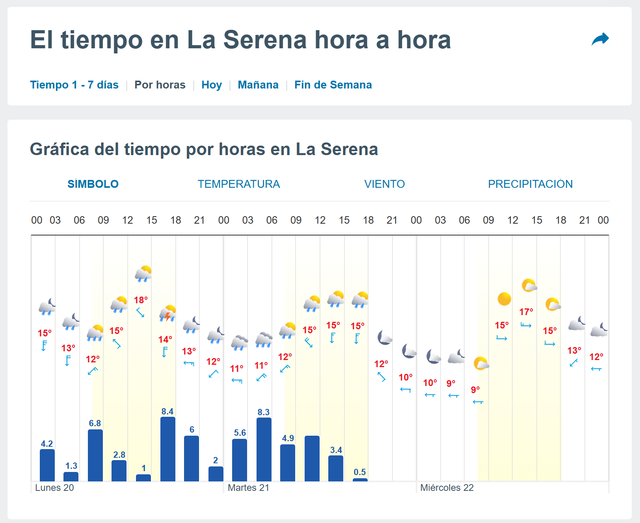Open the Fin de Semana link
This screenshot has height=523, width=640.
[333, 85]
